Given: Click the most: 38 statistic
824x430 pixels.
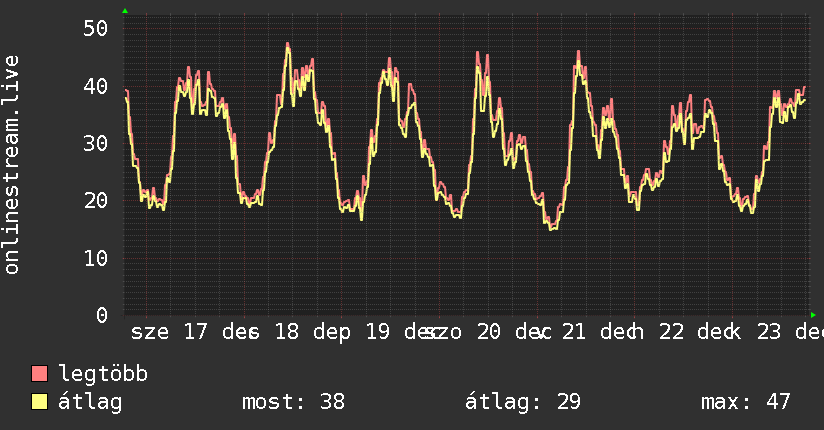Looking at the screenshot, I should coord(293,402).
